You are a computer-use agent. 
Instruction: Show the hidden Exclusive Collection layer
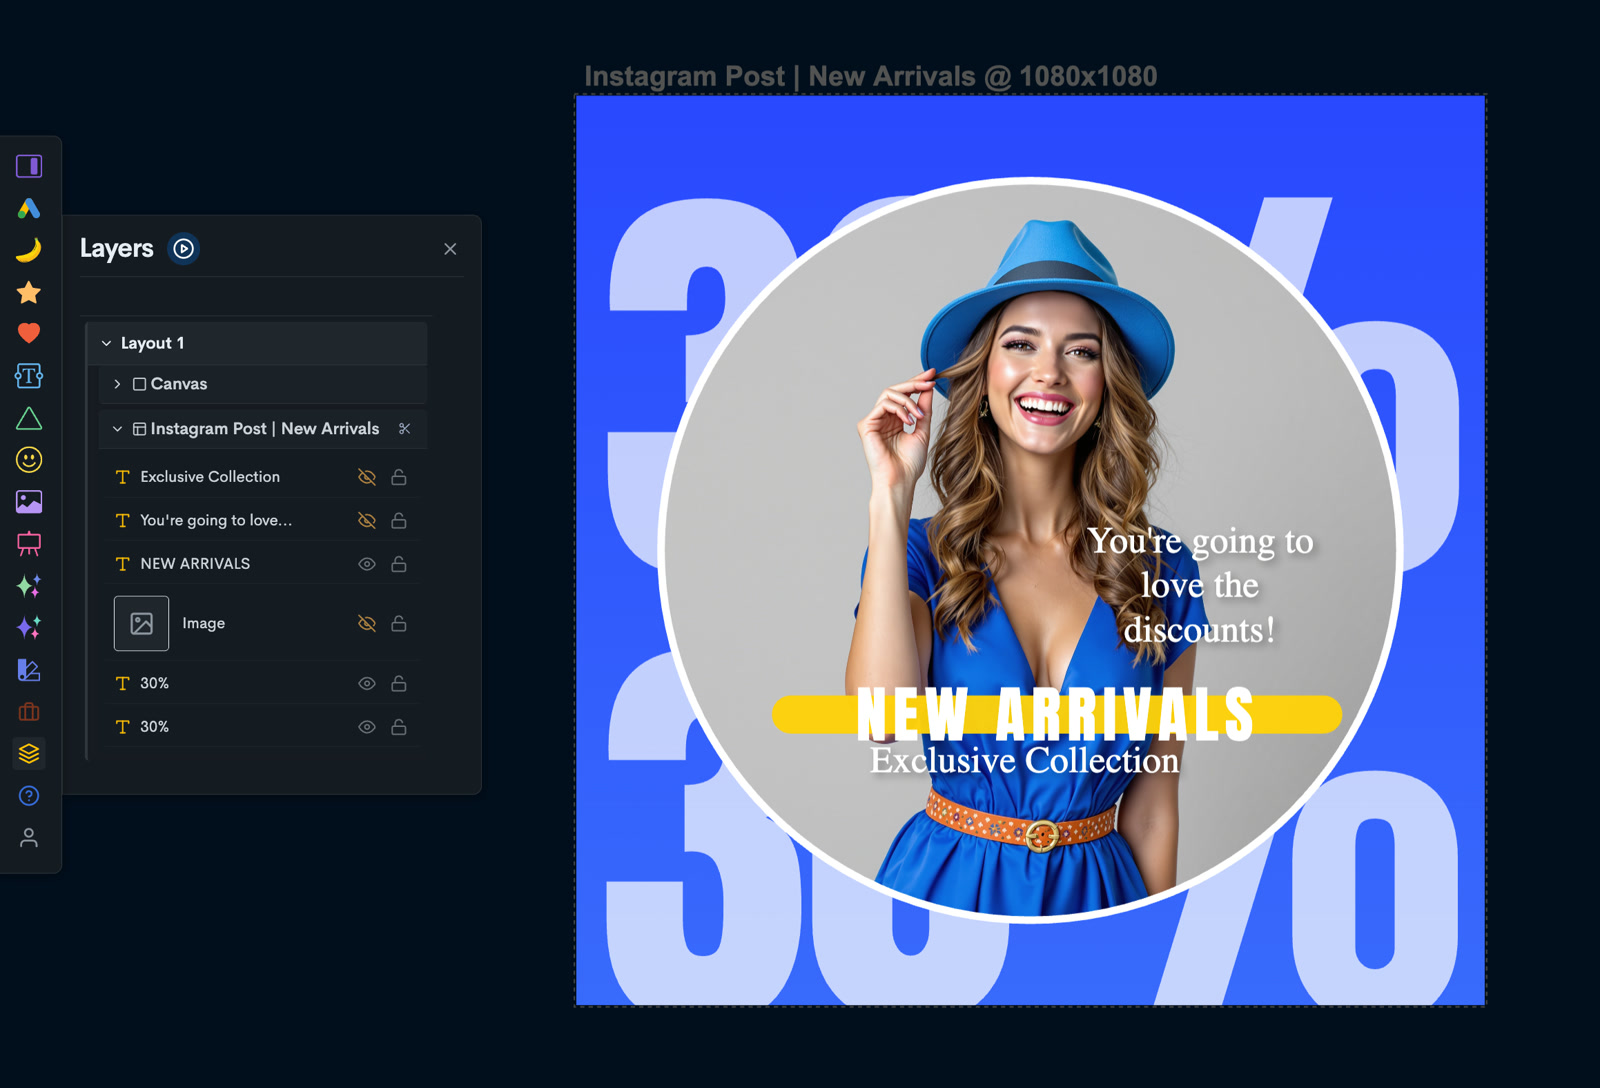point(367,477)
